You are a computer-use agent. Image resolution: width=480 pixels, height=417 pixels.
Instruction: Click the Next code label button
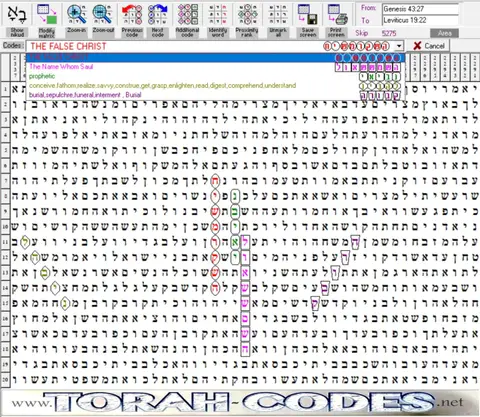158,32
